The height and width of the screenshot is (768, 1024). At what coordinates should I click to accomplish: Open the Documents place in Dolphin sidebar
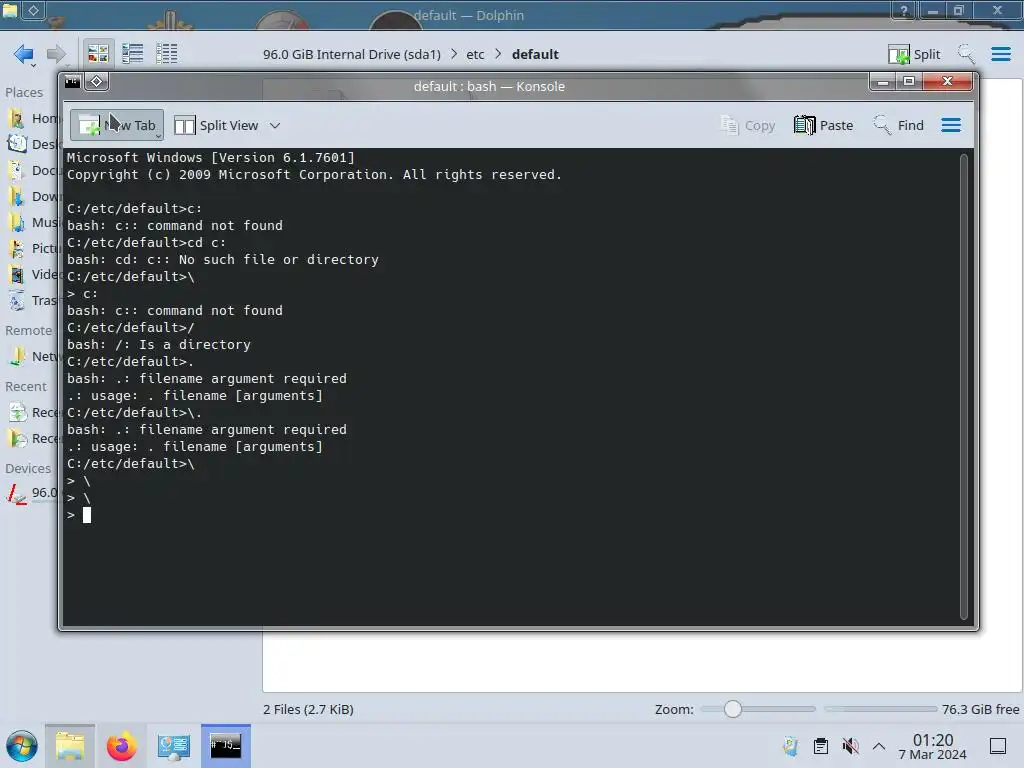tap(33, 170)
